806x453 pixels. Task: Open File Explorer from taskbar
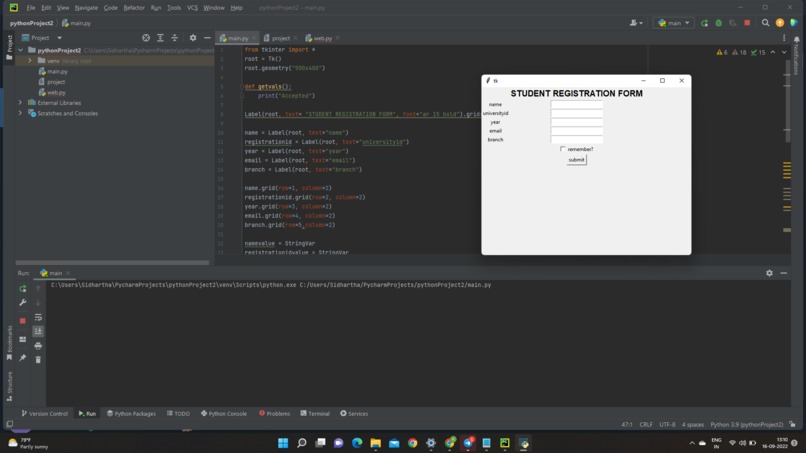click(375, 443)
